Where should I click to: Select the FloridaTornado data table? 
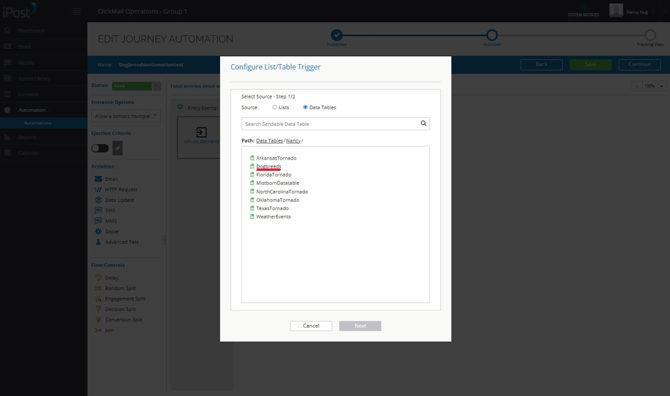pyautogui.click(x=273, y=175)
